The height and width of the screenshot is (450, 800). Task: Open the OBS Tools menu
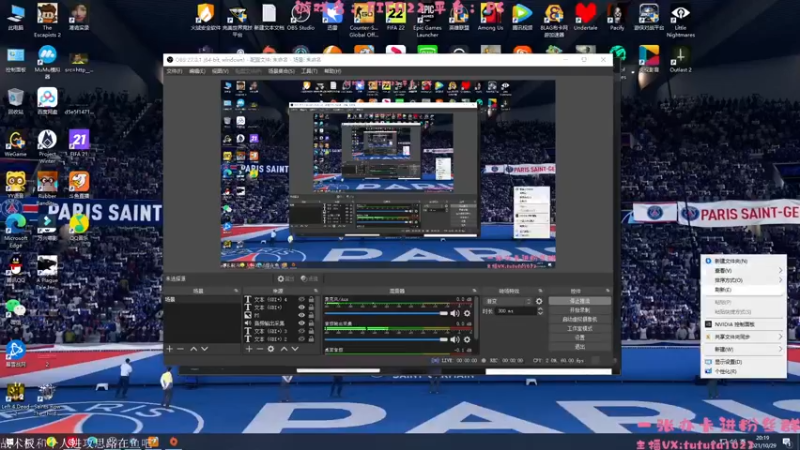point(309,71)
